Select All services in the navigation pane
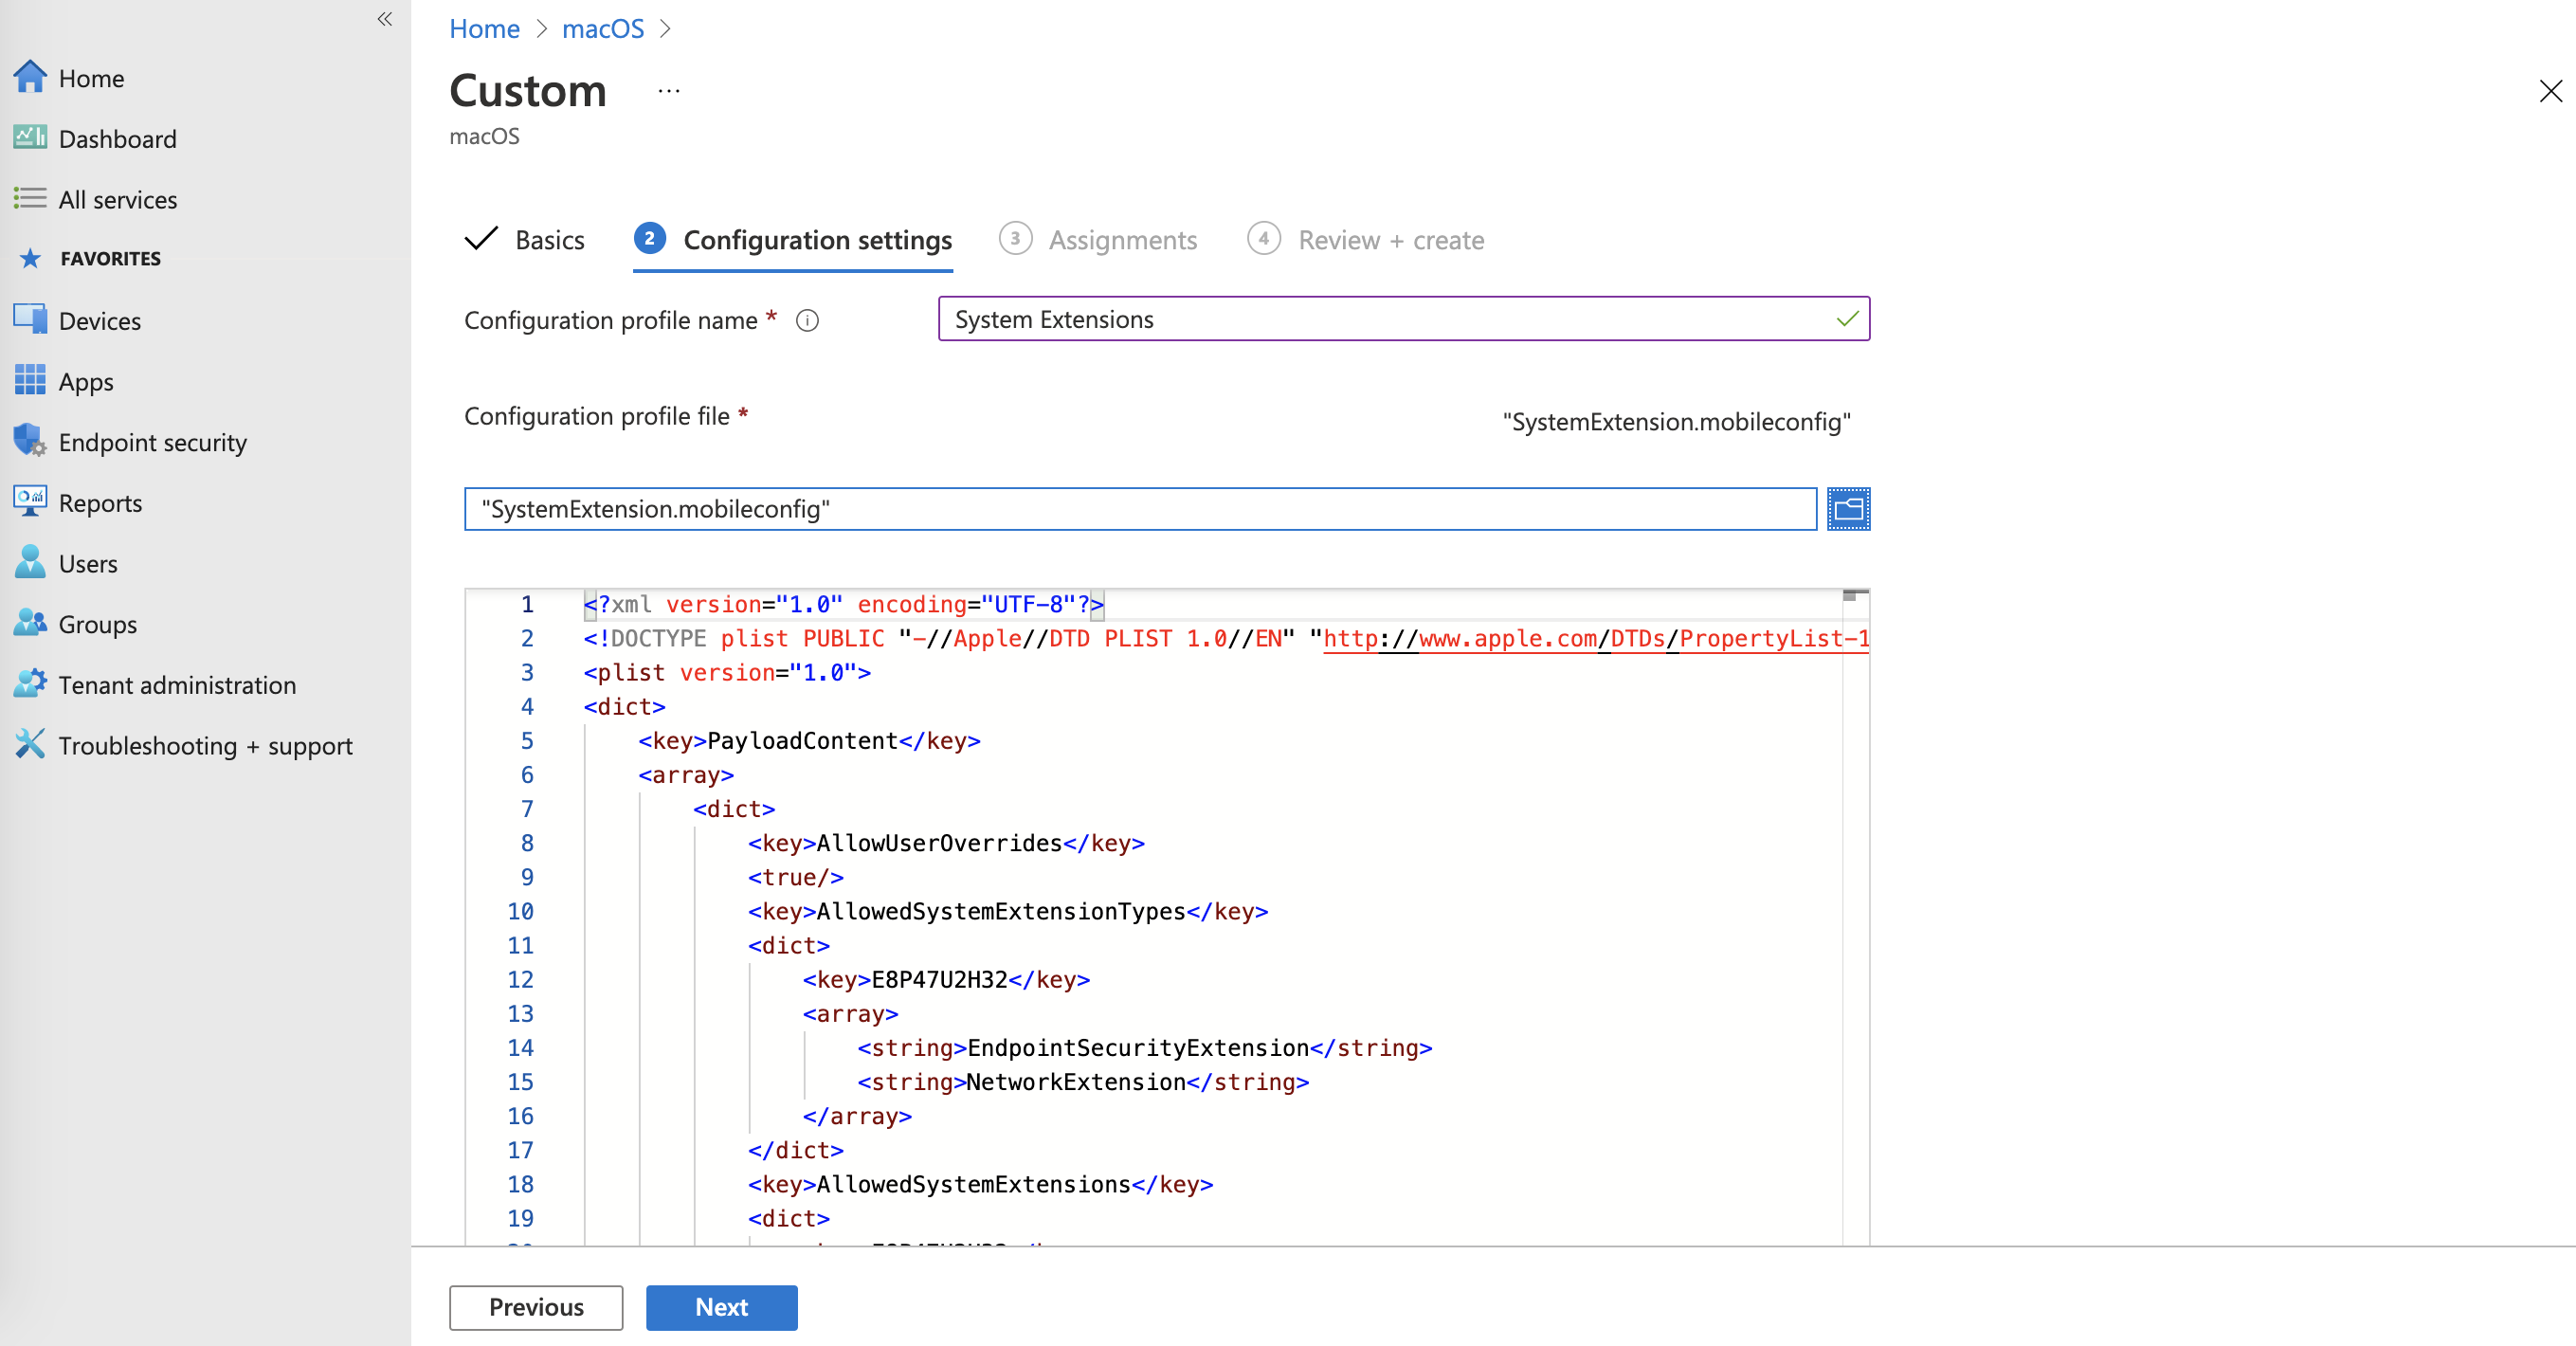Image resolution: width=2576 pixels, height=1346 pixels. coord(117,199)
